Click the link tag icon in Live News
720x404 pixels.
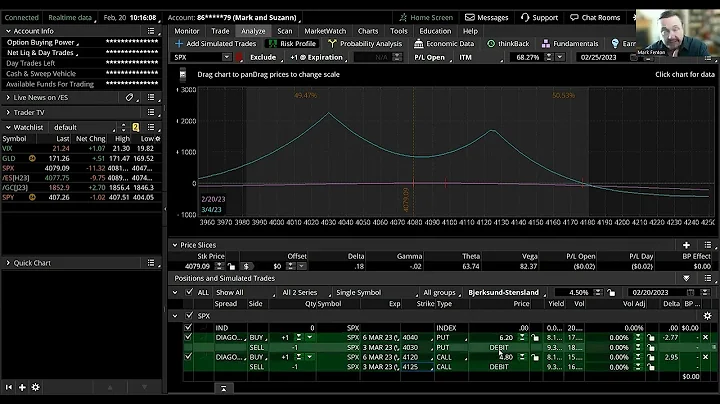[x=129, y=97]
